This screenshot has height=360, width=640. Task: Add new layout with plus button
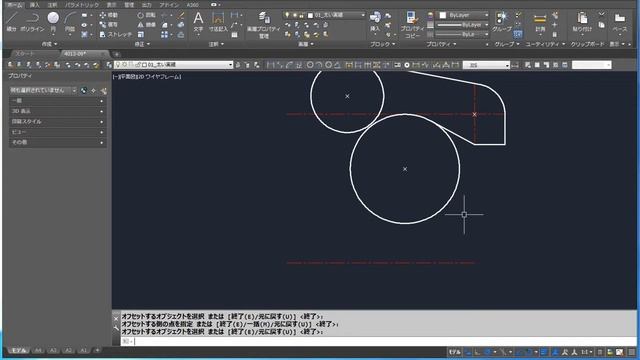pyautogui.click(x=97, y=350)
